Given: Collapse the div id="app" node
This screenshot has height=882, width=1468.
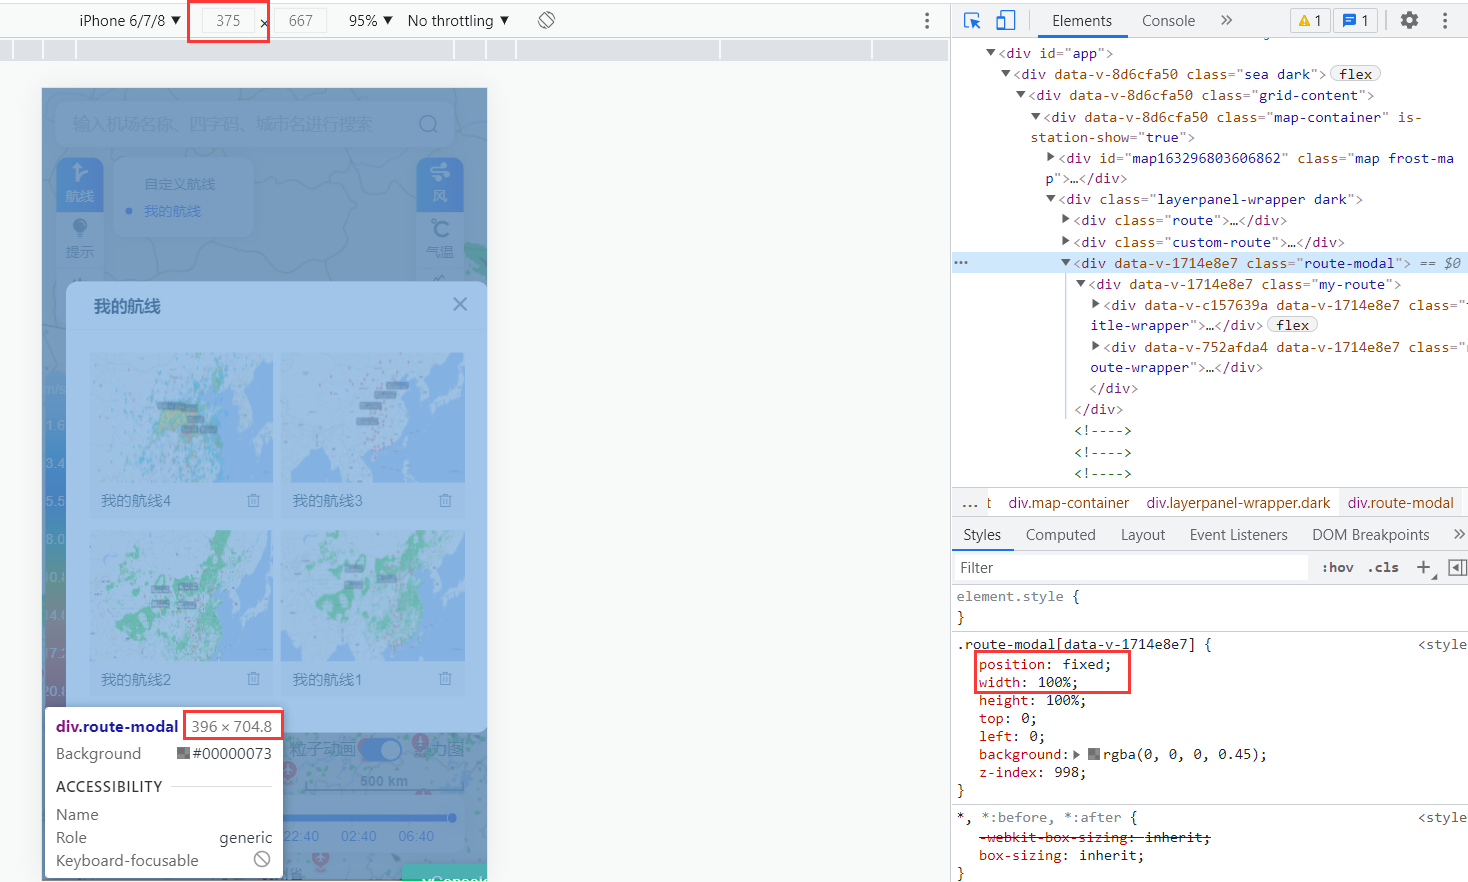Looking at the screenshot, I should (991, 53).
